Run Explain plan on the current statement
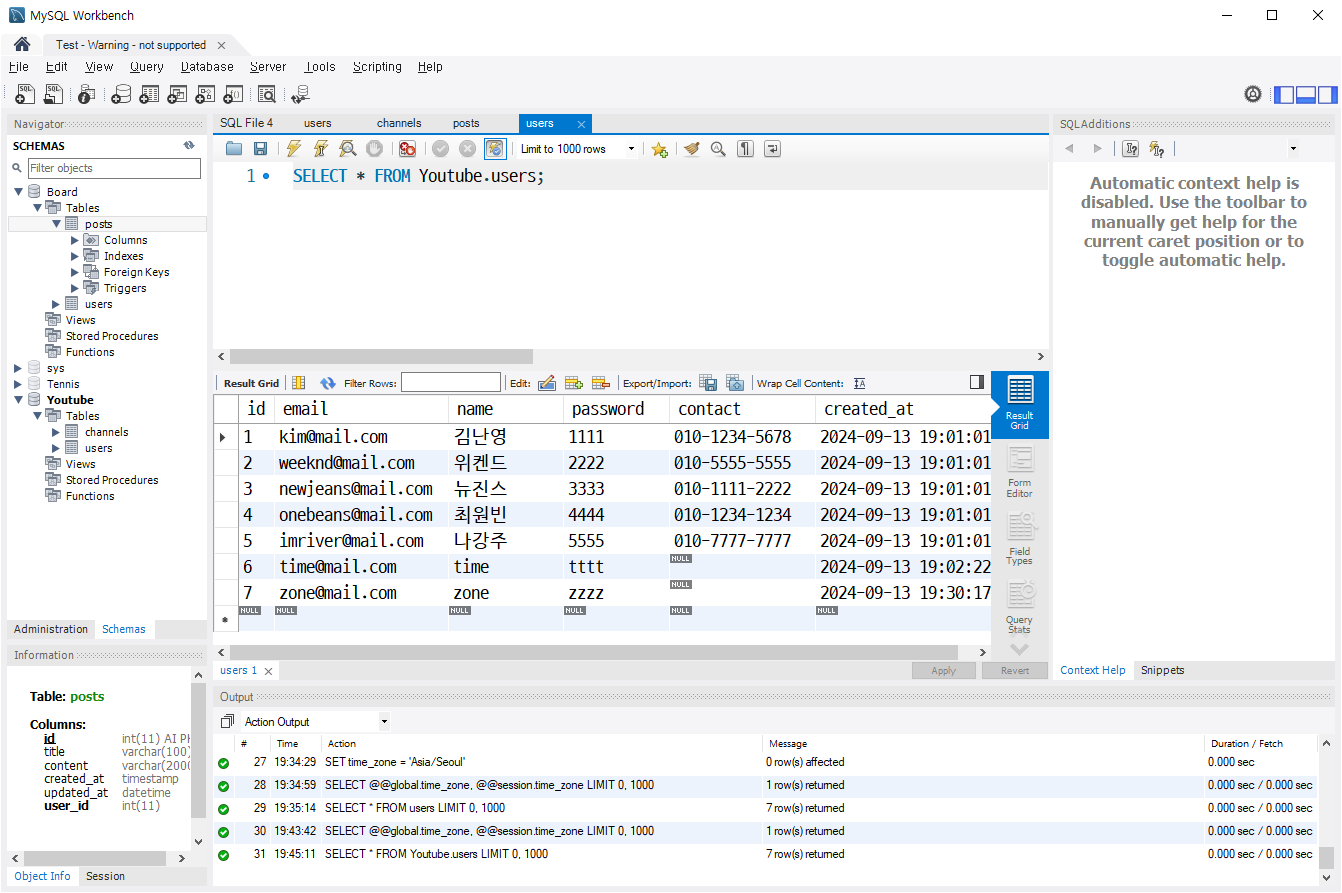 pyautogui.click(x=347, y=149)
